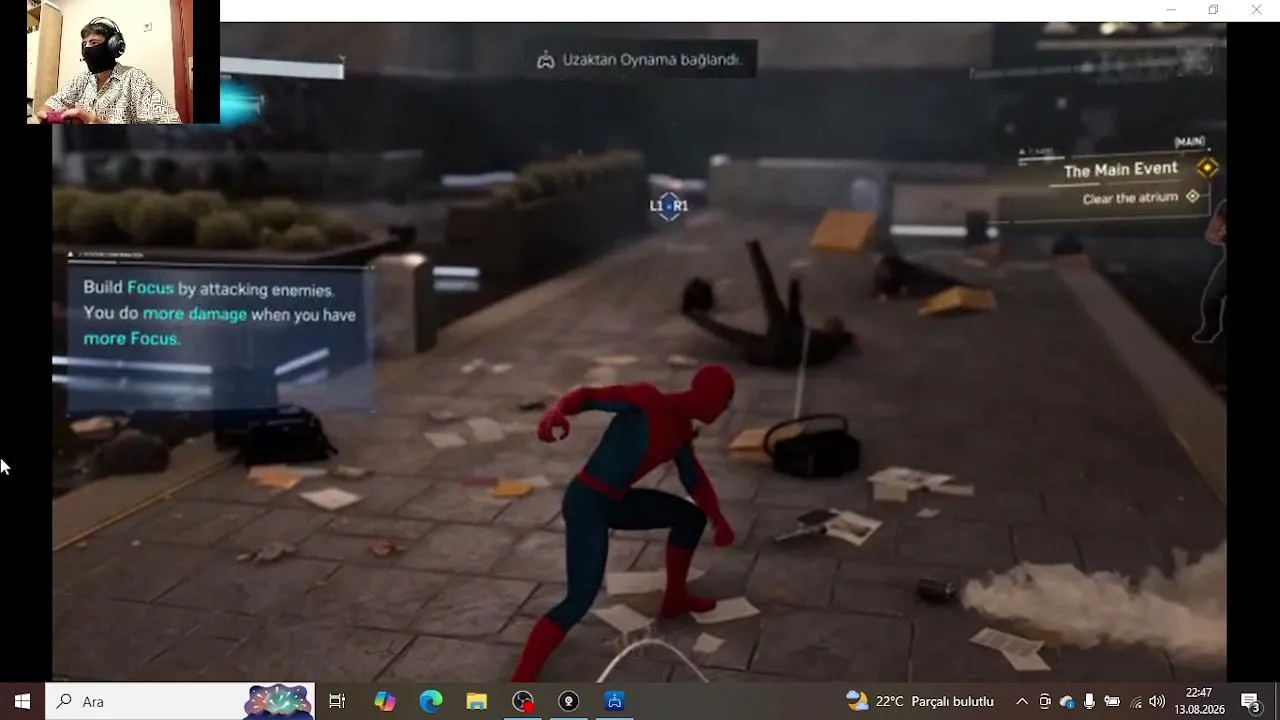Check the battery status tray icon
Viewport: 1280px width, 720px height.
click(1112, 701)
